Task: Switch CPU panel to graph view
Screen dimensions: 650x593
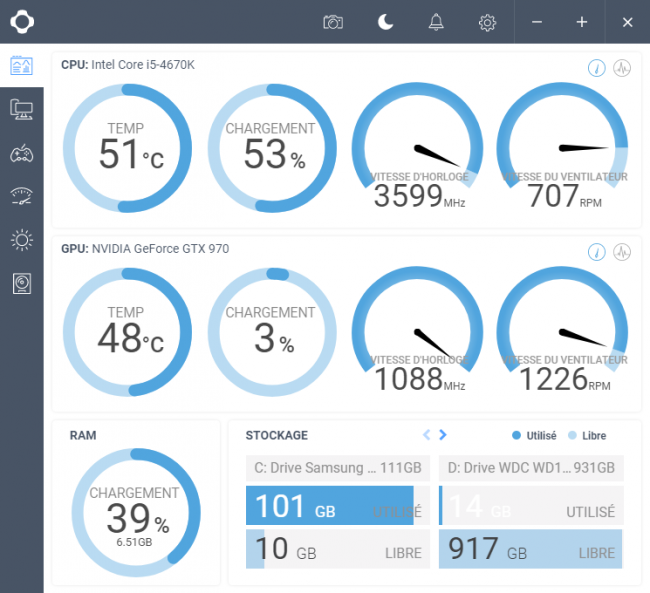Action: coord(622,68)
